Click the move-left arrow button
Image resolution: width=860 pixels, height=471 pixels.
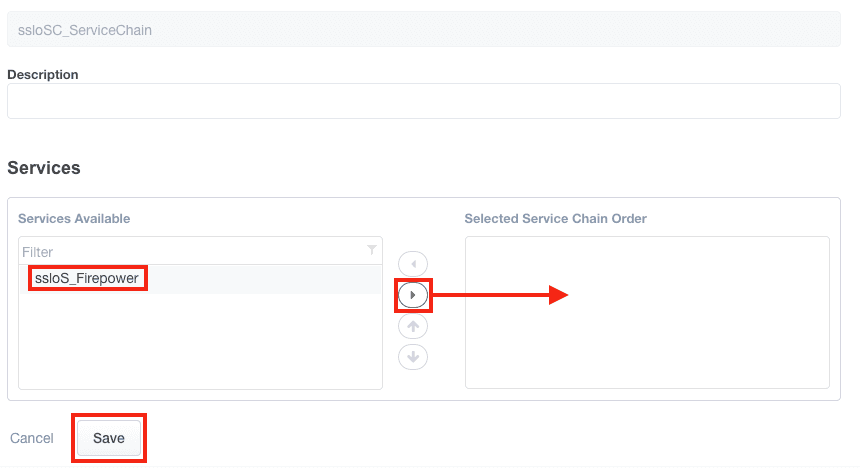point(413,264)
